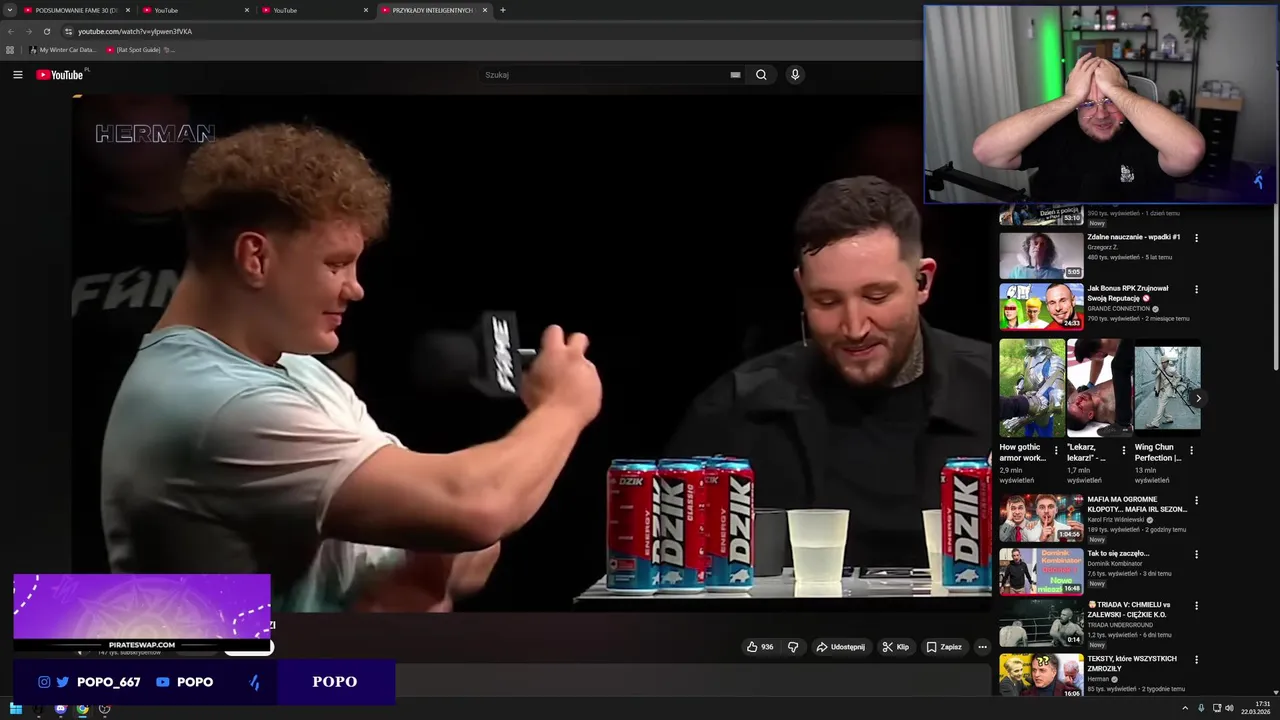Open more actions ellipsis under the video
This screenshot has width=1280, height=720.
[x=982, y=647]
